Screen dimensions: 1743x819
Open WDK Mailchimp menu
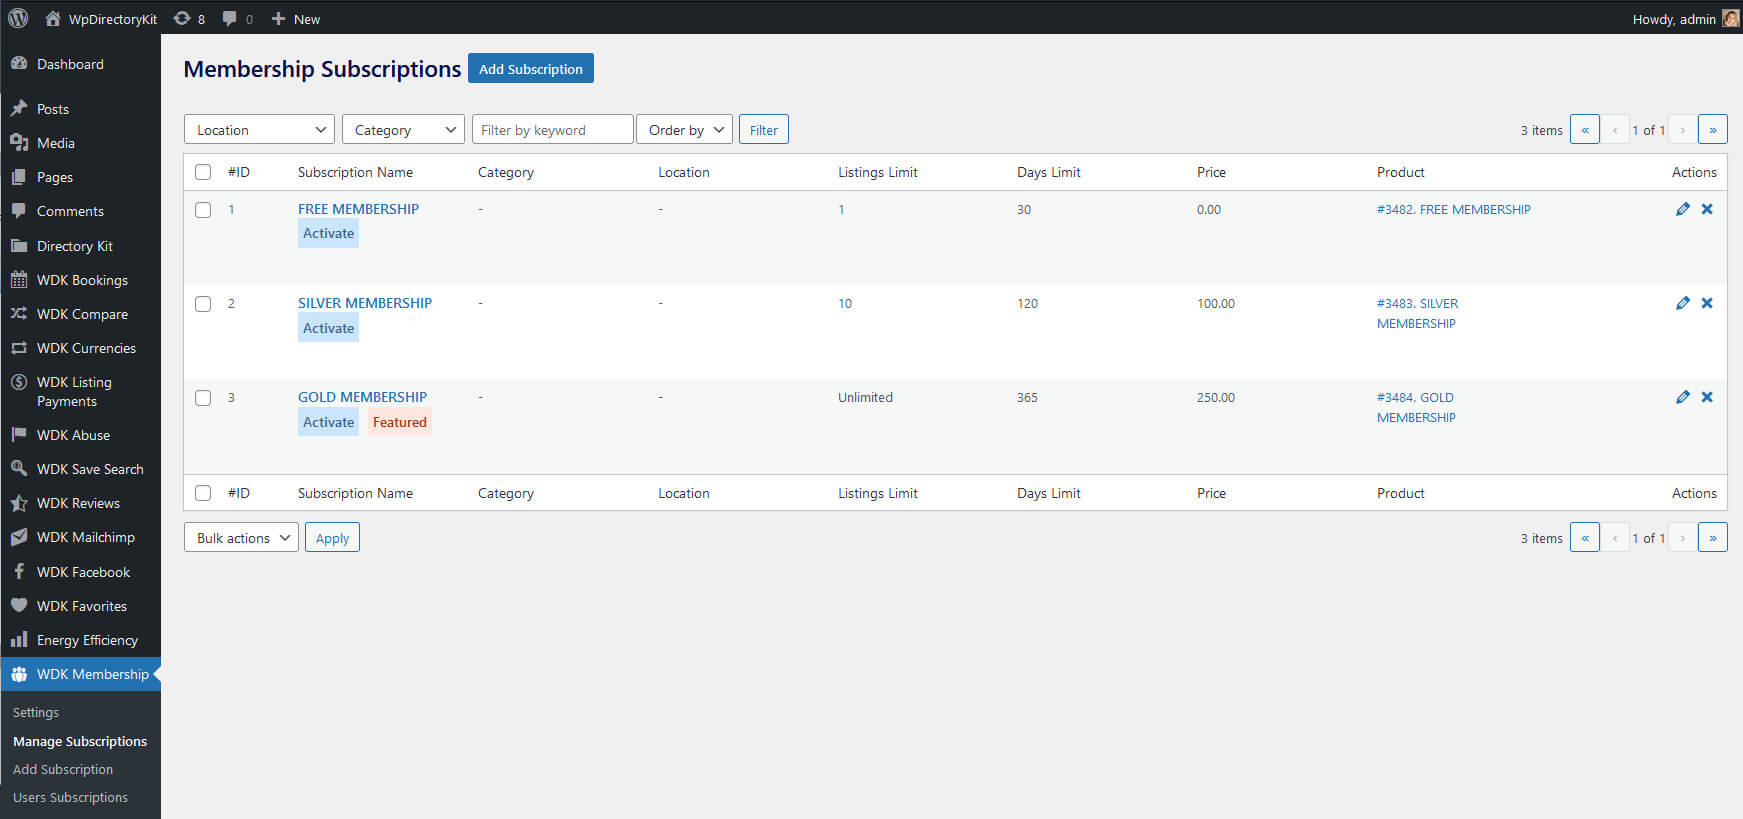[80, 537]
